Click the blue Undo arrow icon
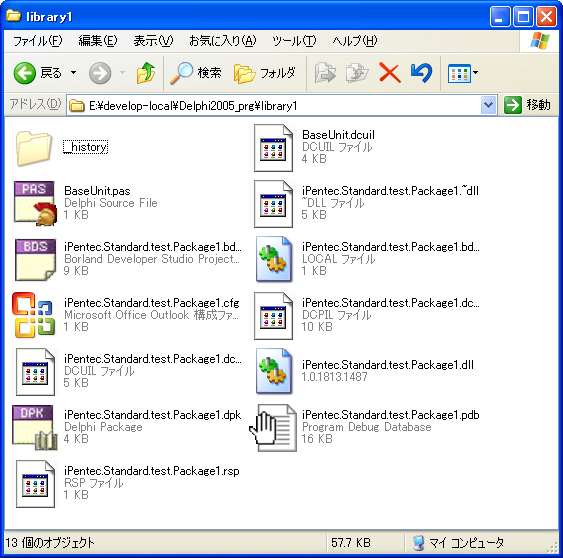This screenshot has height=558, width=563. (422, 73)
